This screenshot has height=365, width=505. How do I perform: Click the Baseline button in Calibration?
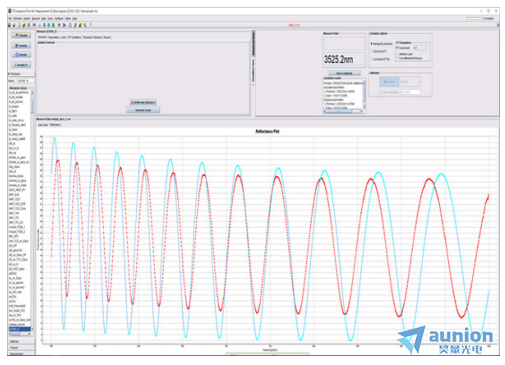[389, 82]
